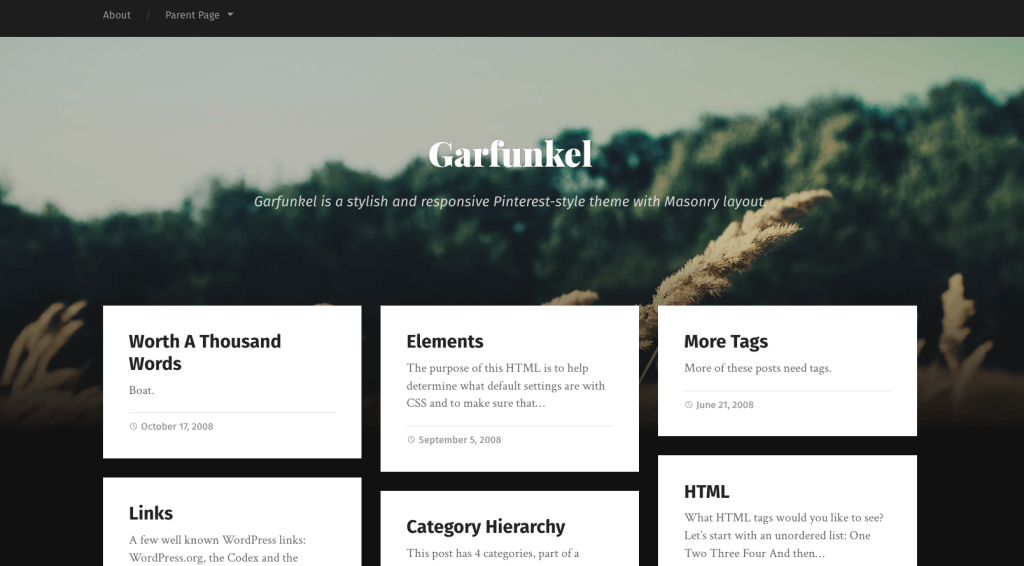Open the Parent Page menu link
Screen dimensions: 1024x566
pyautogui.click(x=192, y=15)
